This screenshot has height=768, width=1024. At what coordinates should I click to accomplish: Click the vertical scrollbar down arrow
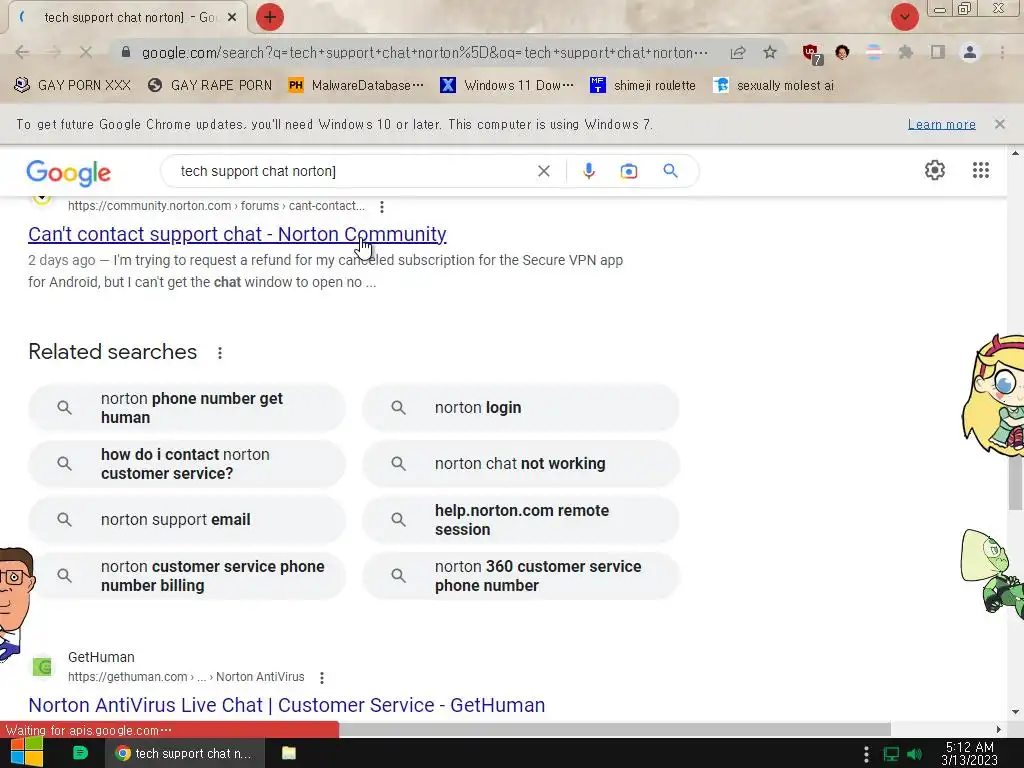(1016, 712)
